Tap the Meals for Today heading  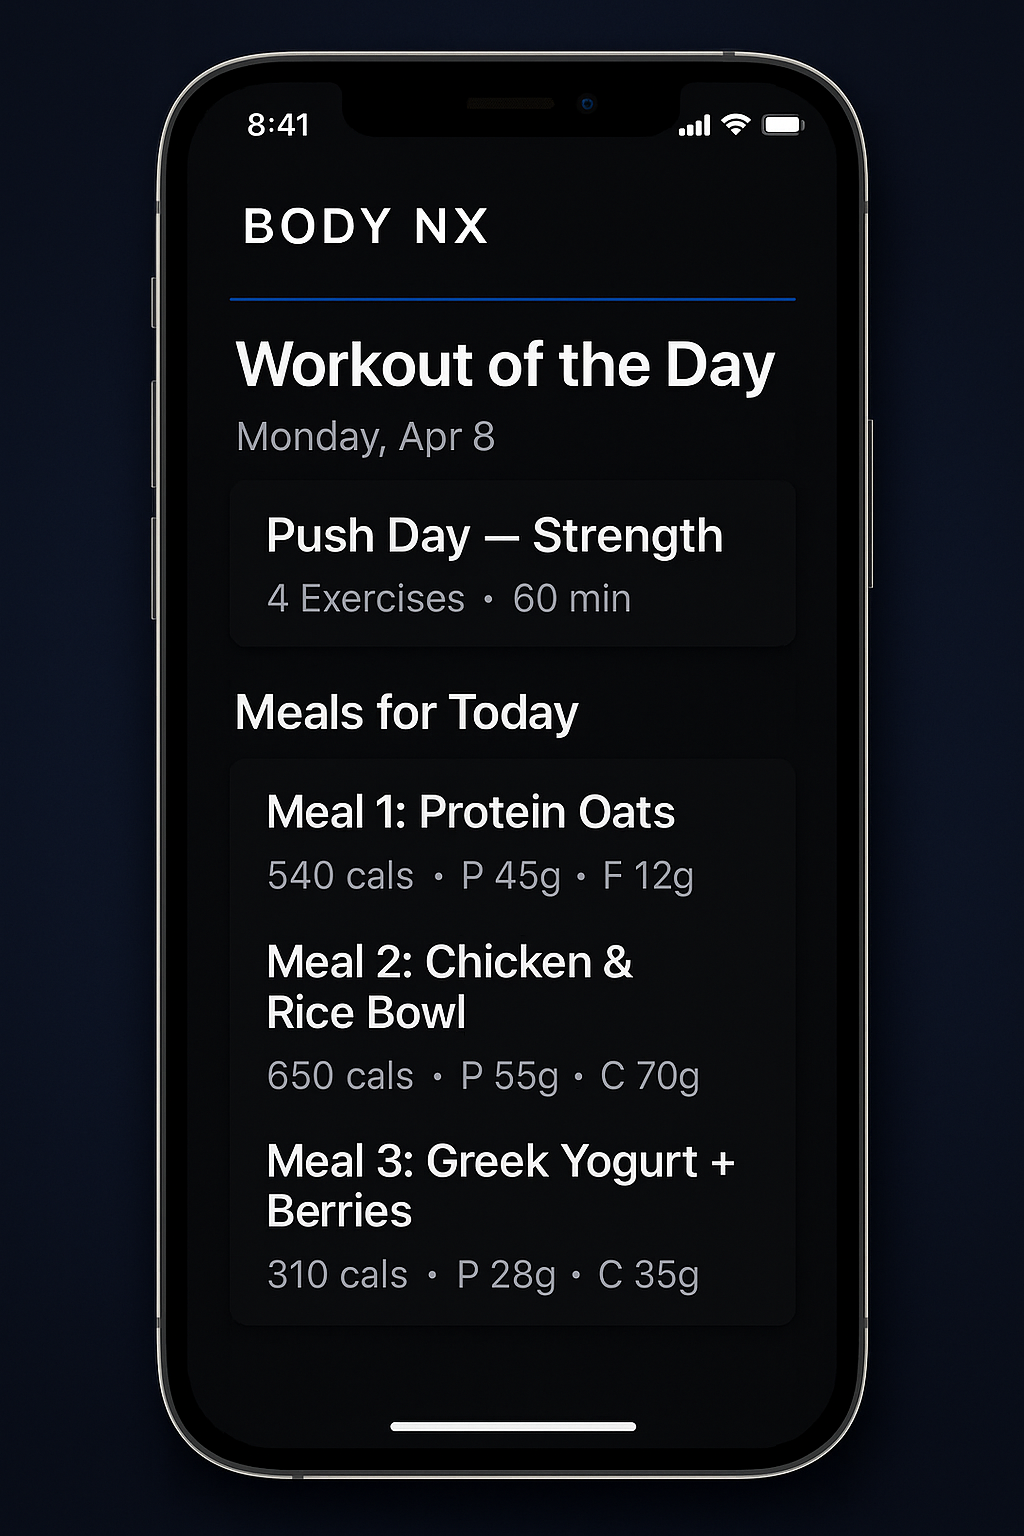click(x=406, y=713)
